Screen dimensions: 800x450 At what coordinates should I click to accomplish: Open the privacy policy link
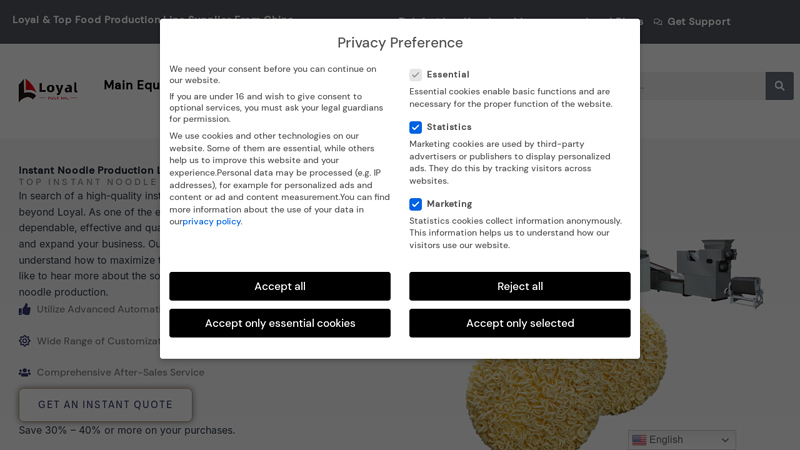coord(212,222)
